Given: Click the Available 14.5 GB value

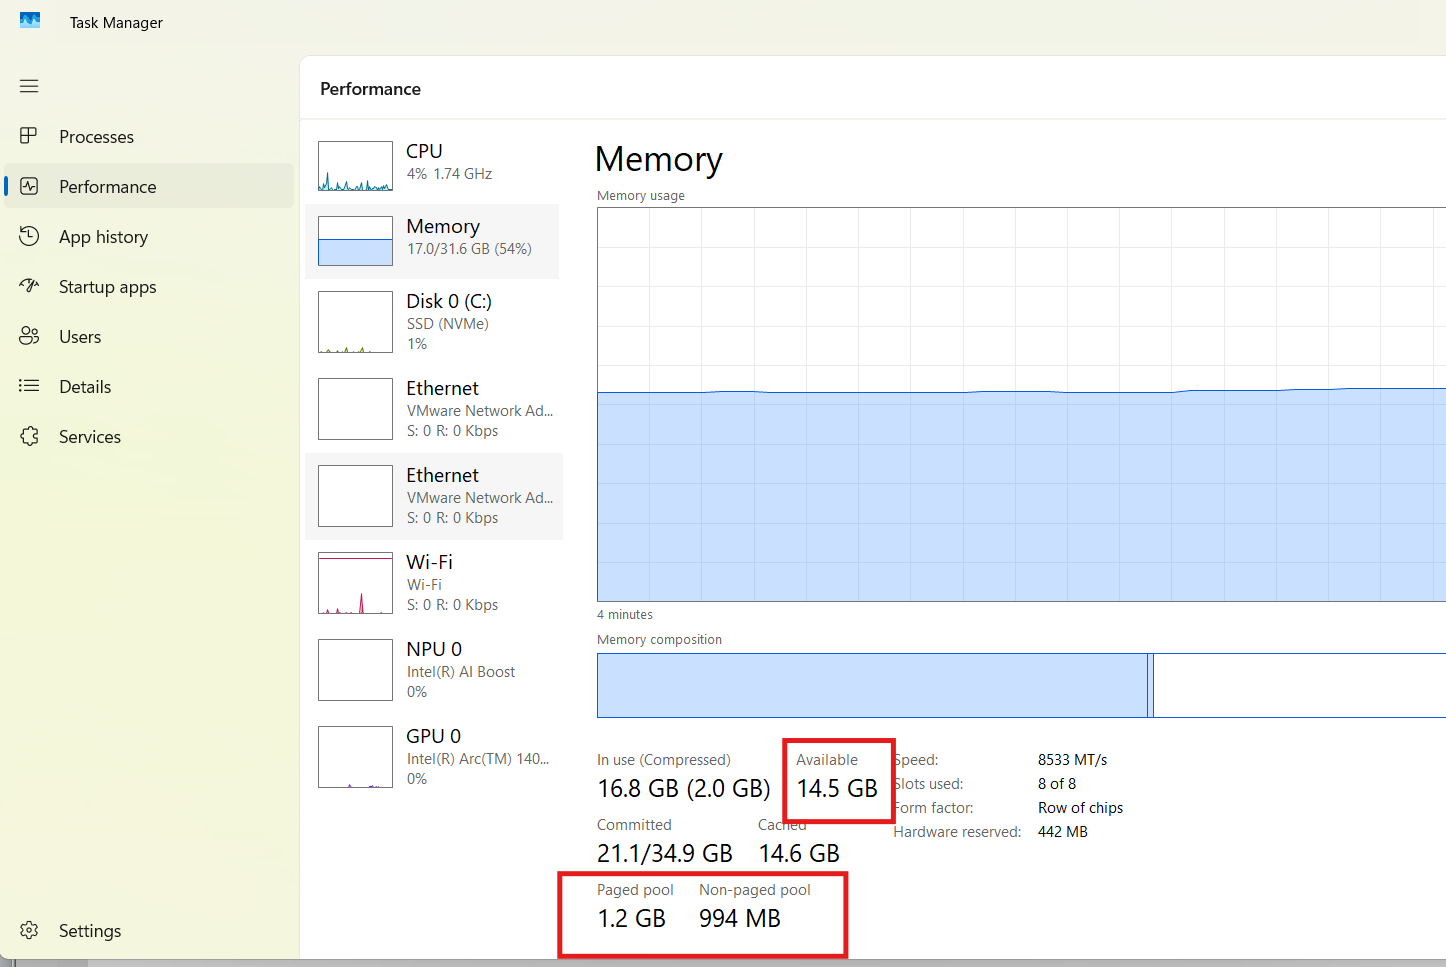Looking at the screenshot, I should (x=837, y=788).
